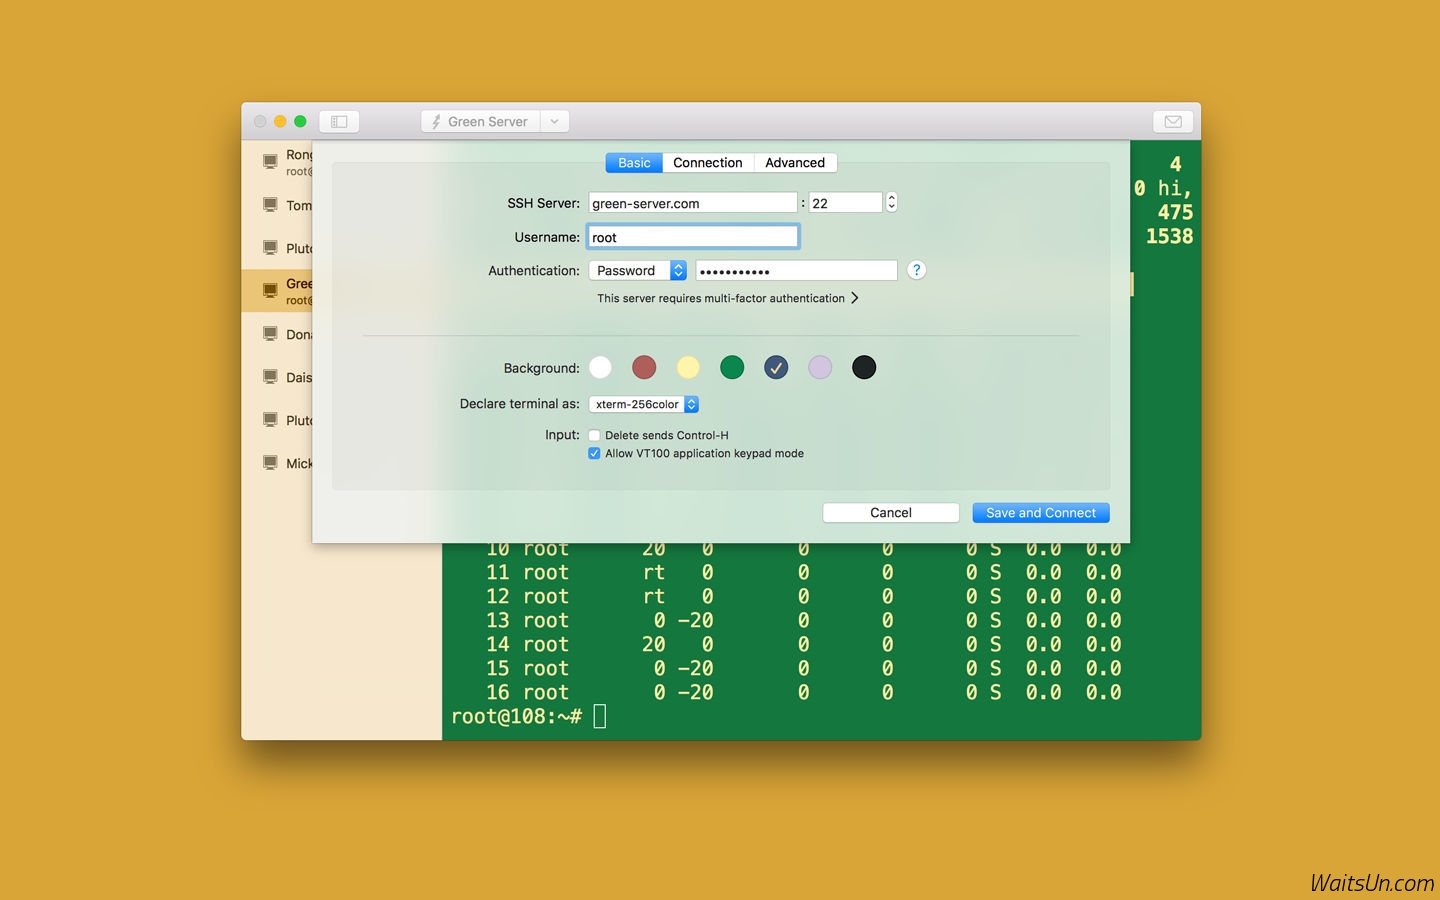The image size is (1440, 900).
Task: Click the envelope icon in the toolbar
Action: coord(1173,122)
